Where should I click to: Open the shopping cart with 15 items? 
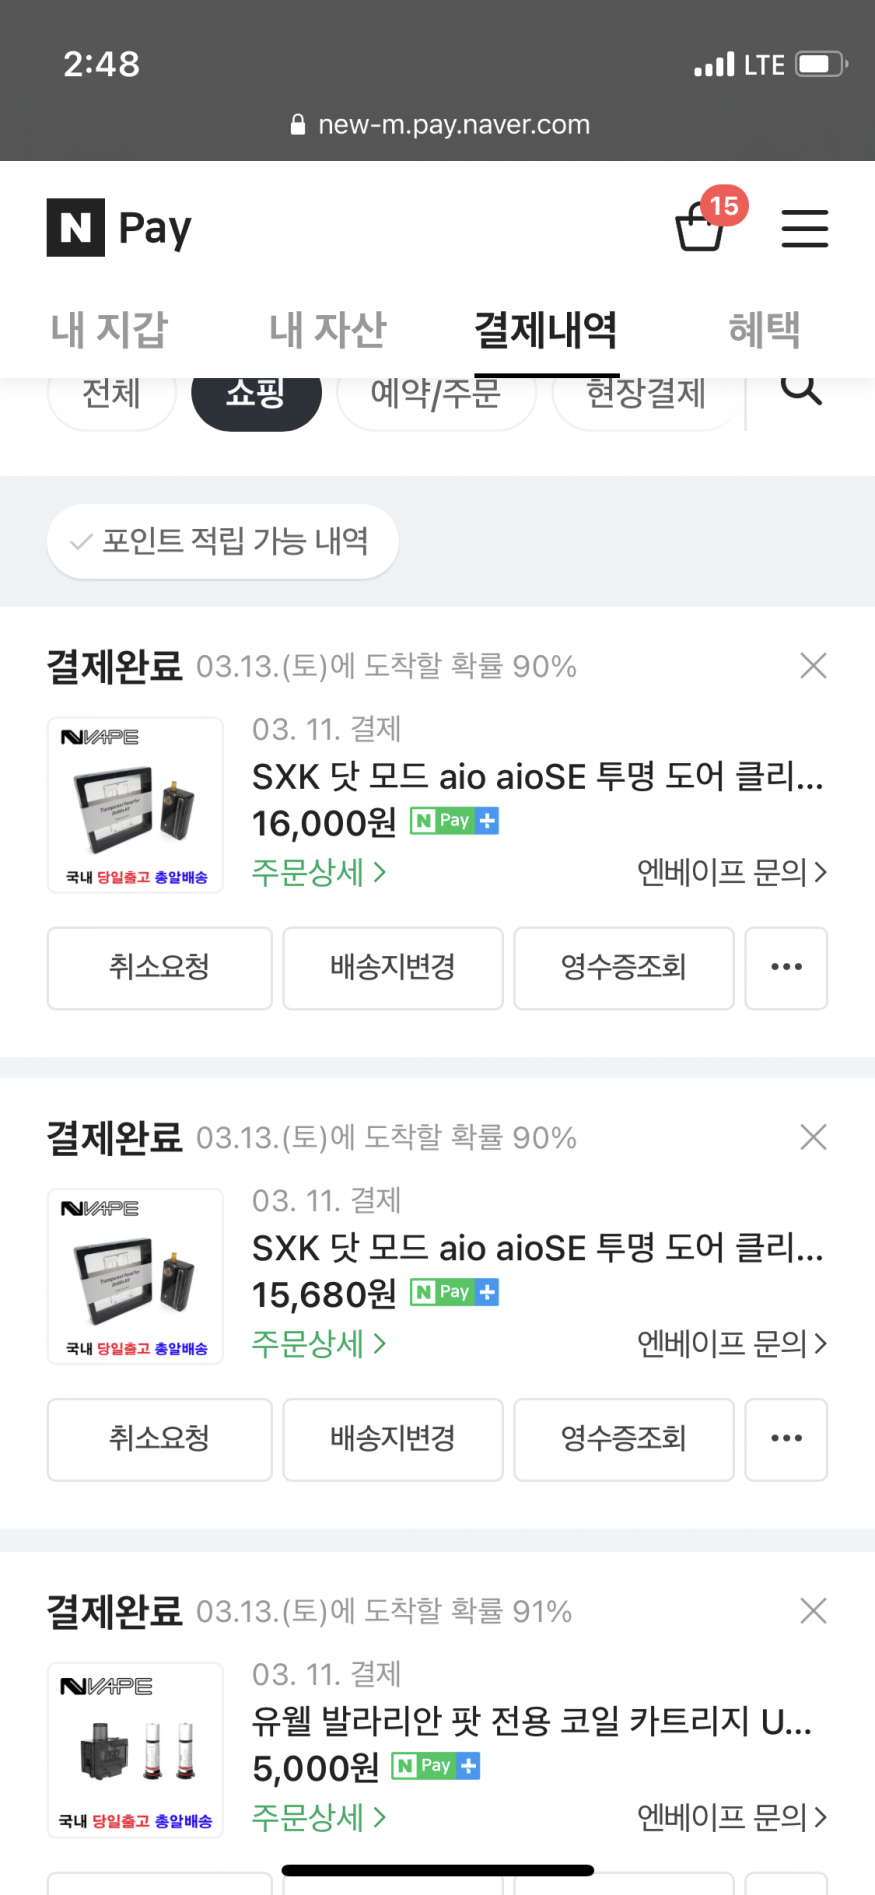tap(701, 226)
